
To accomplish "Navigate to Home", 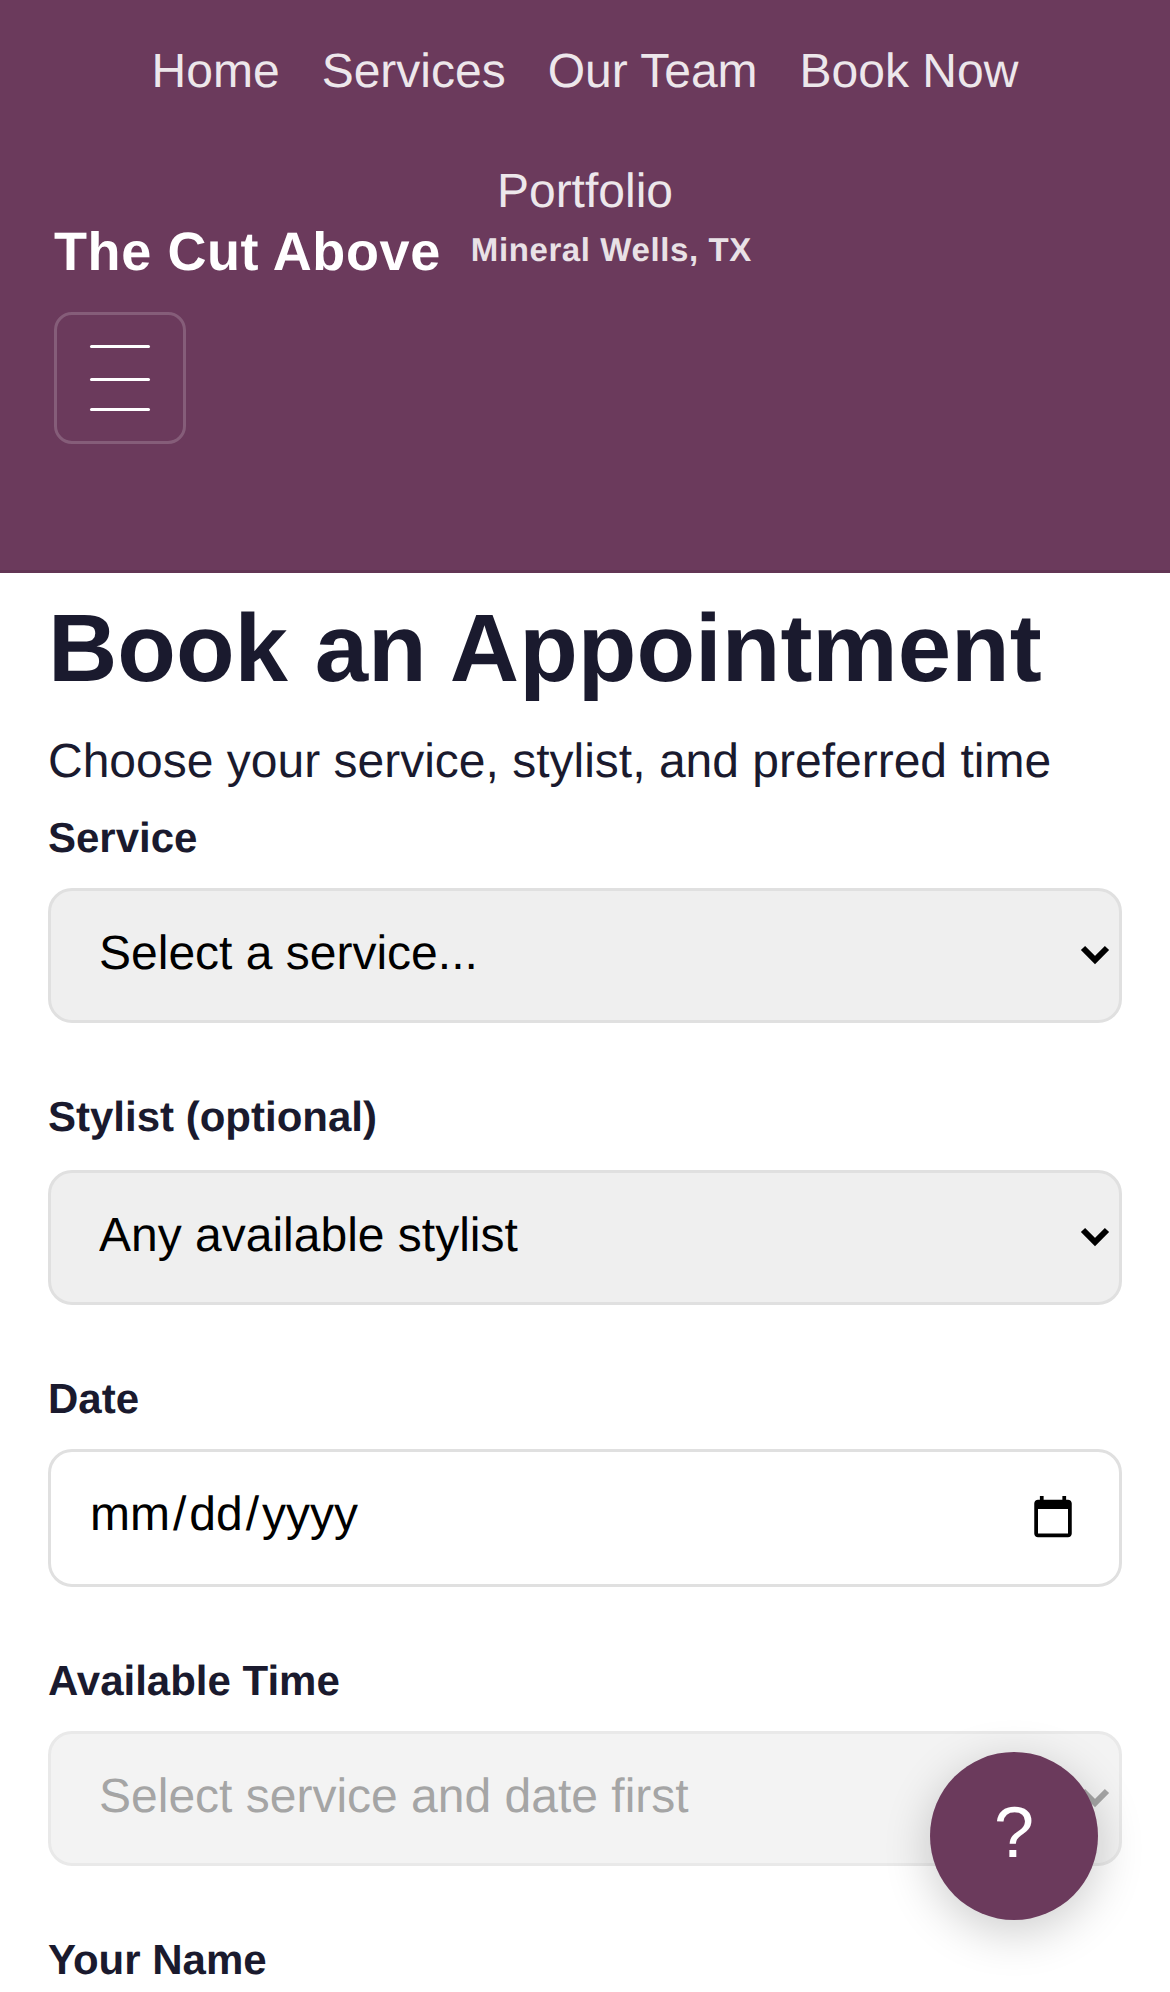I will coord(215,70).
